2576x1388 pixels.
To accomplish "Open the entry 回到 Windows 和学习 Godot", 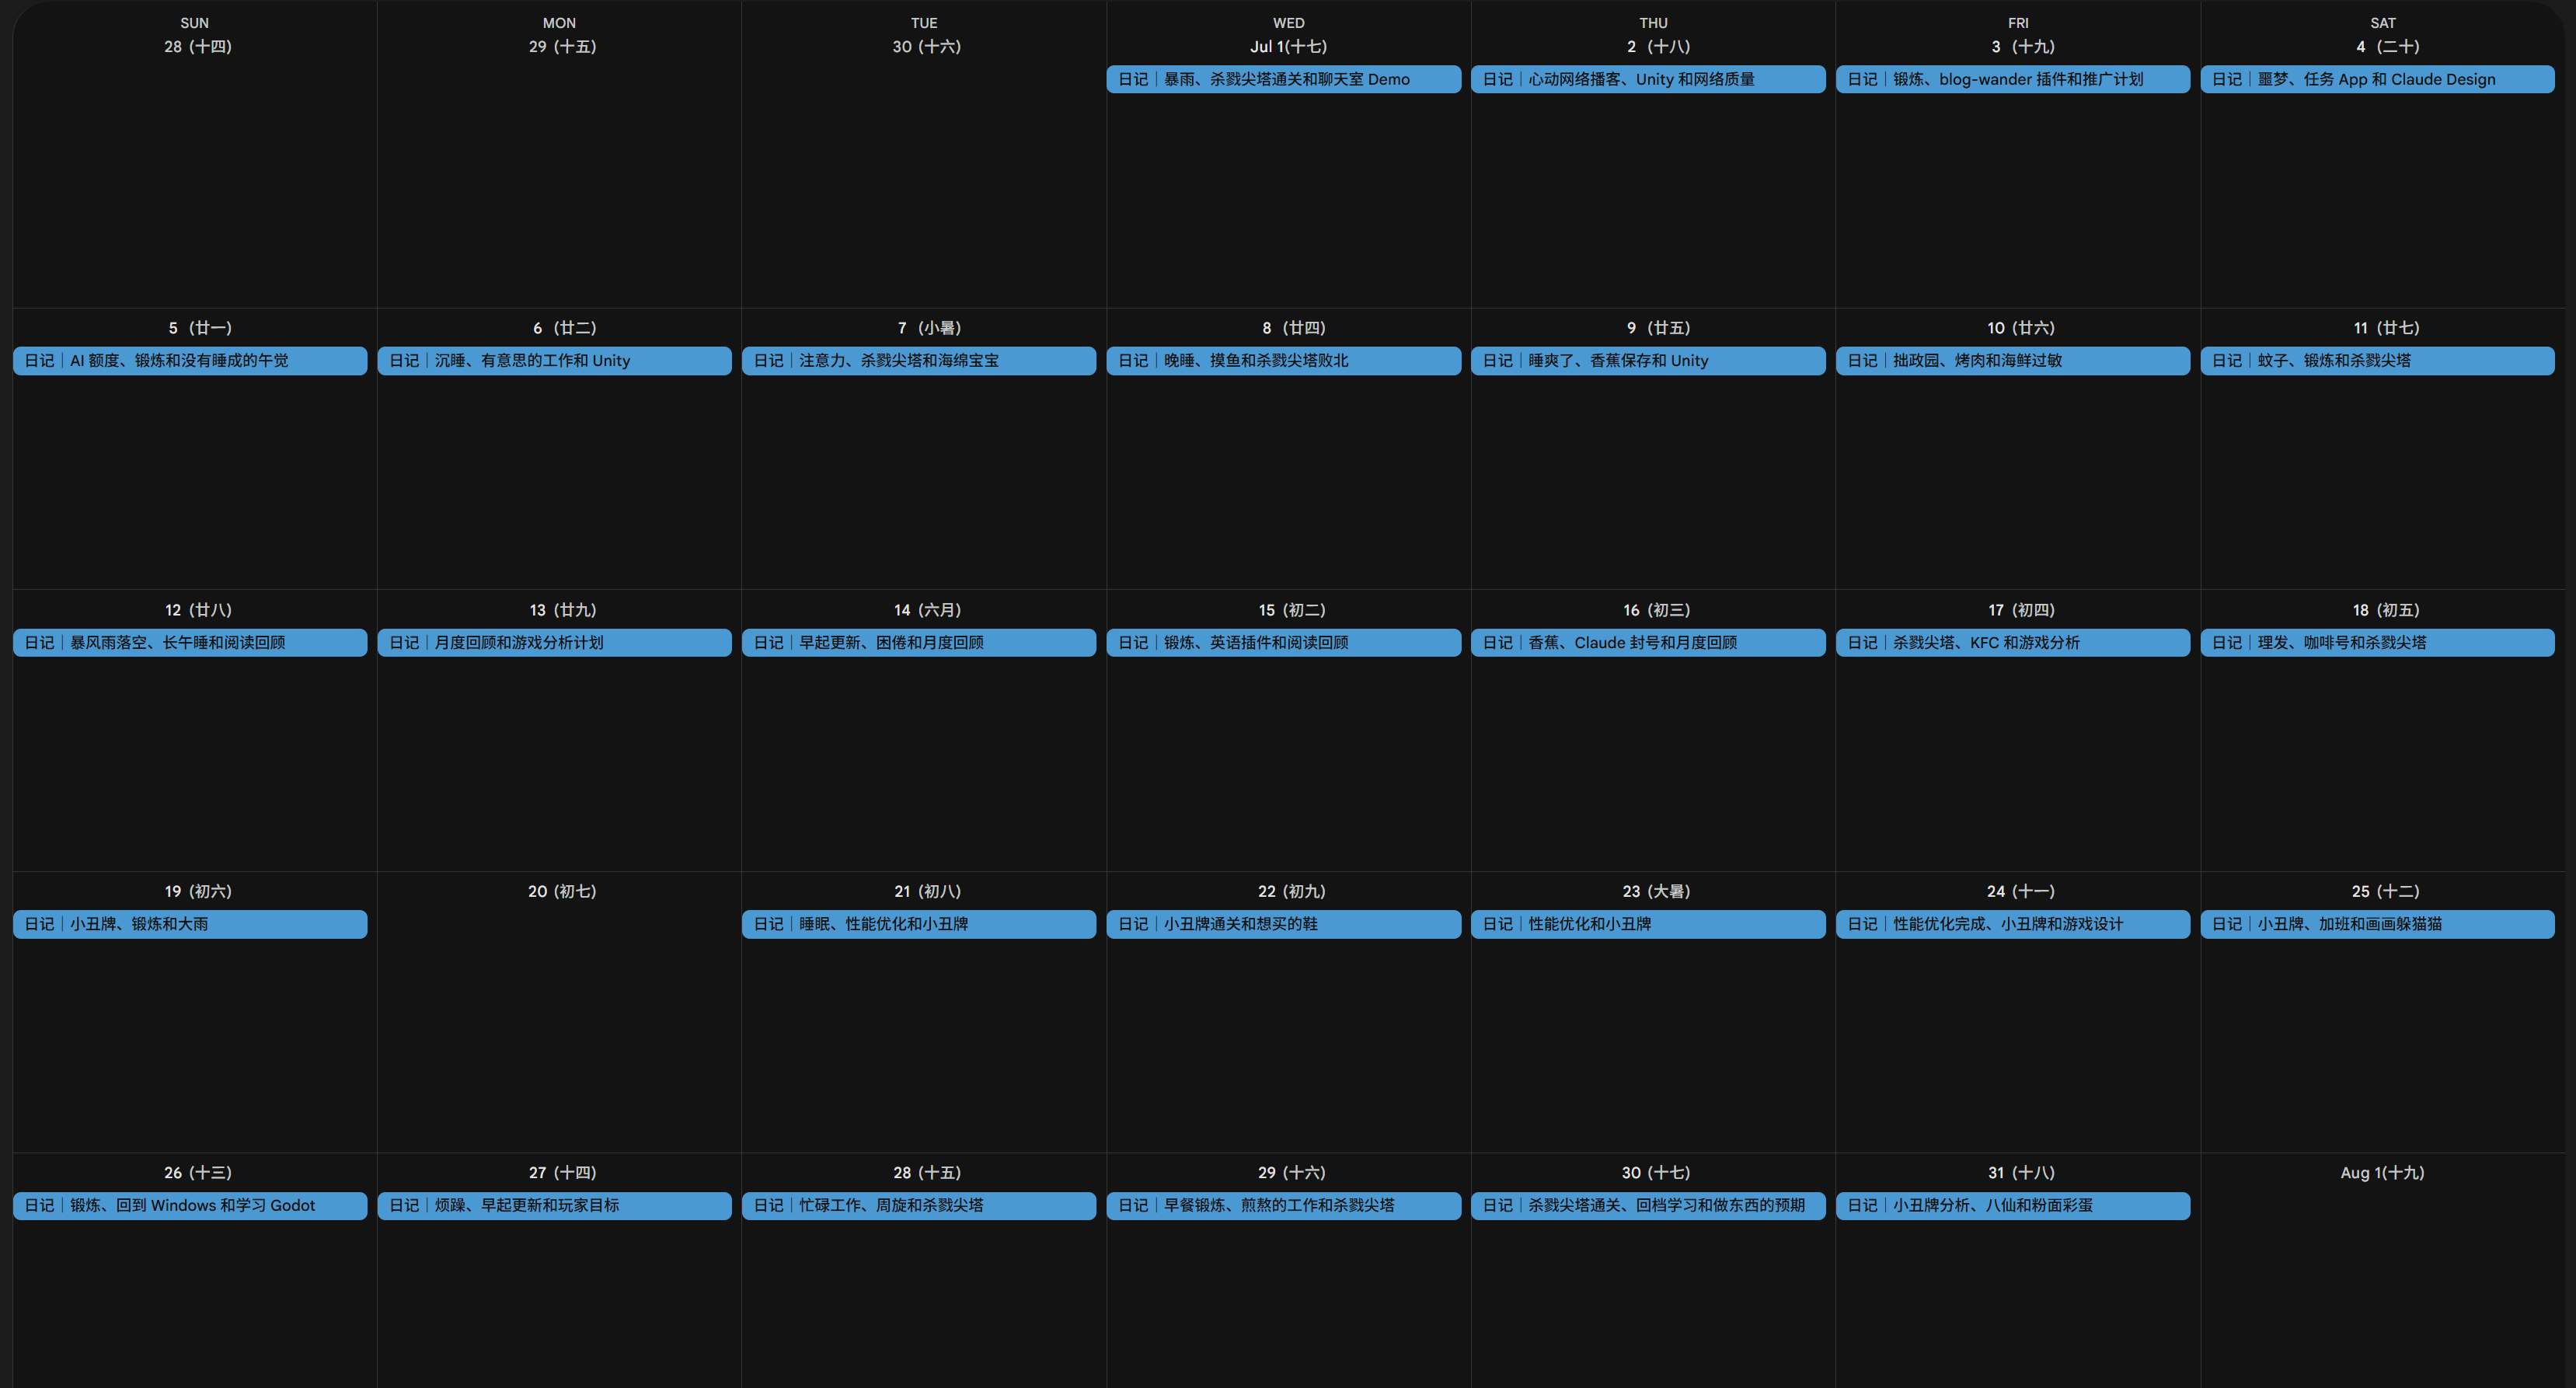I will 190,1206.
